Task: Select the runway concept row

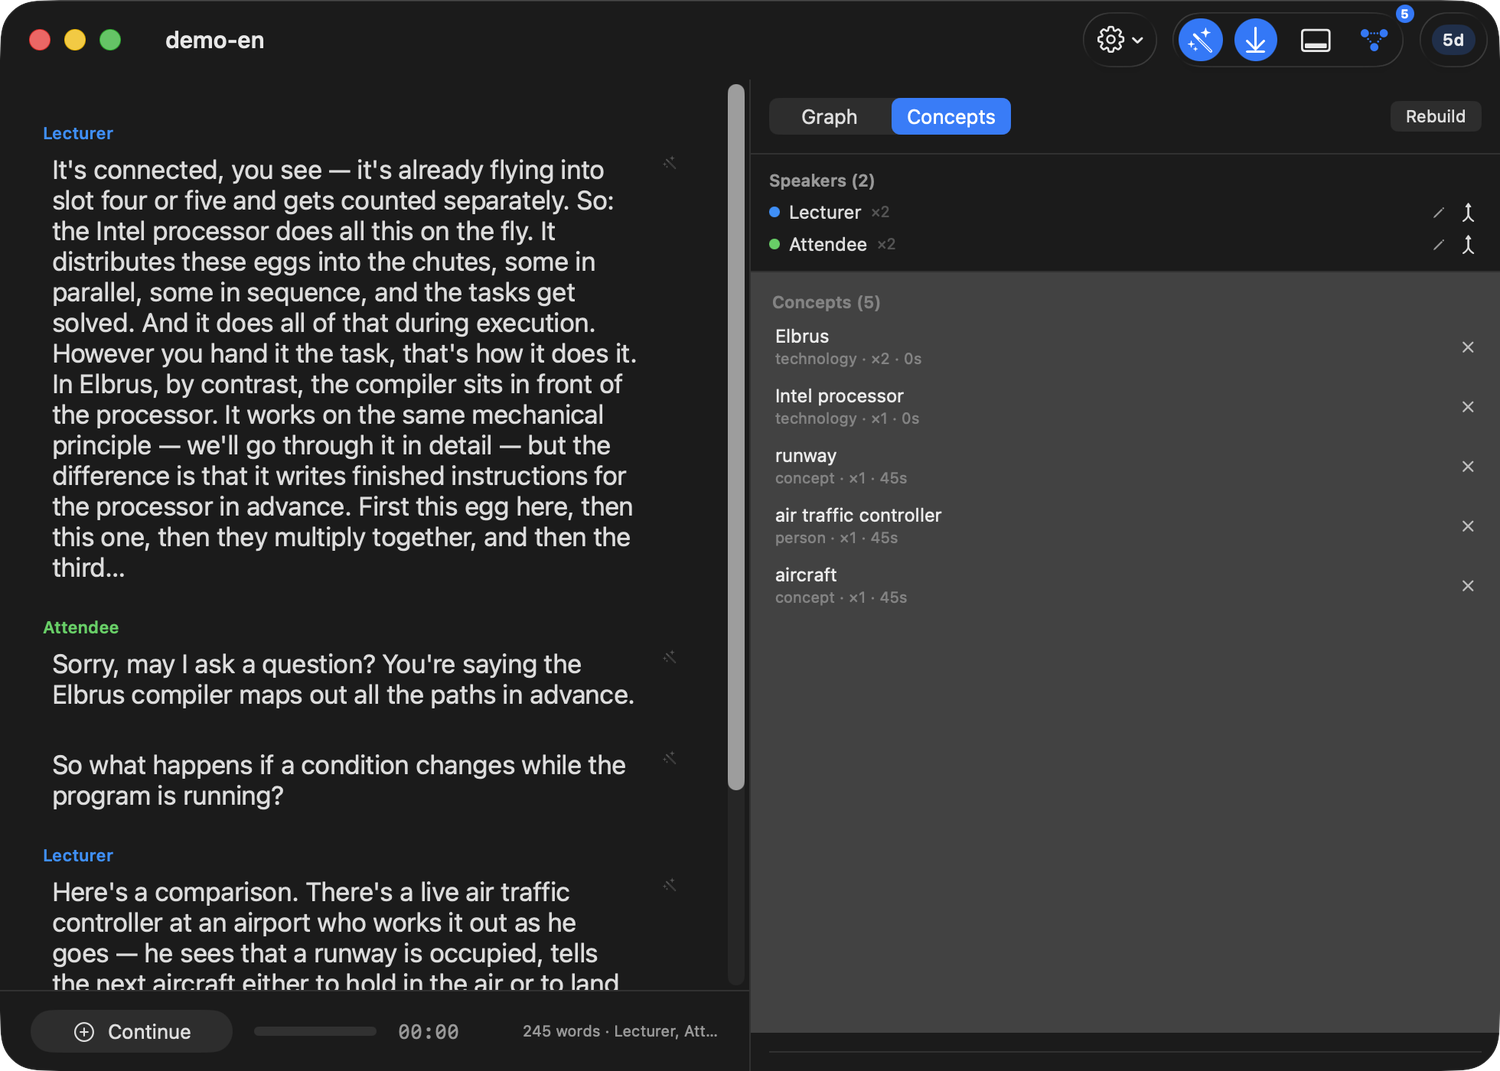Action: click(x=1124, y=466)
